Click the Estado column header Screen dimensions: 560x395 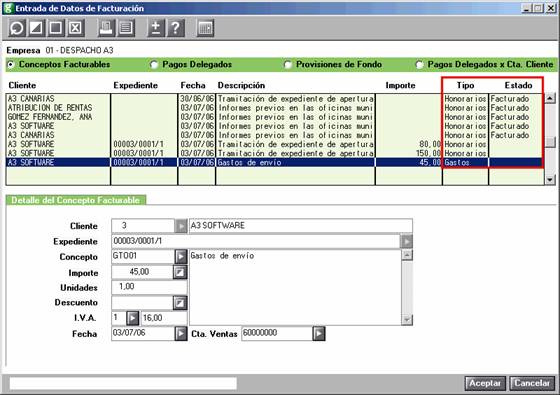(x=518, y=85)
